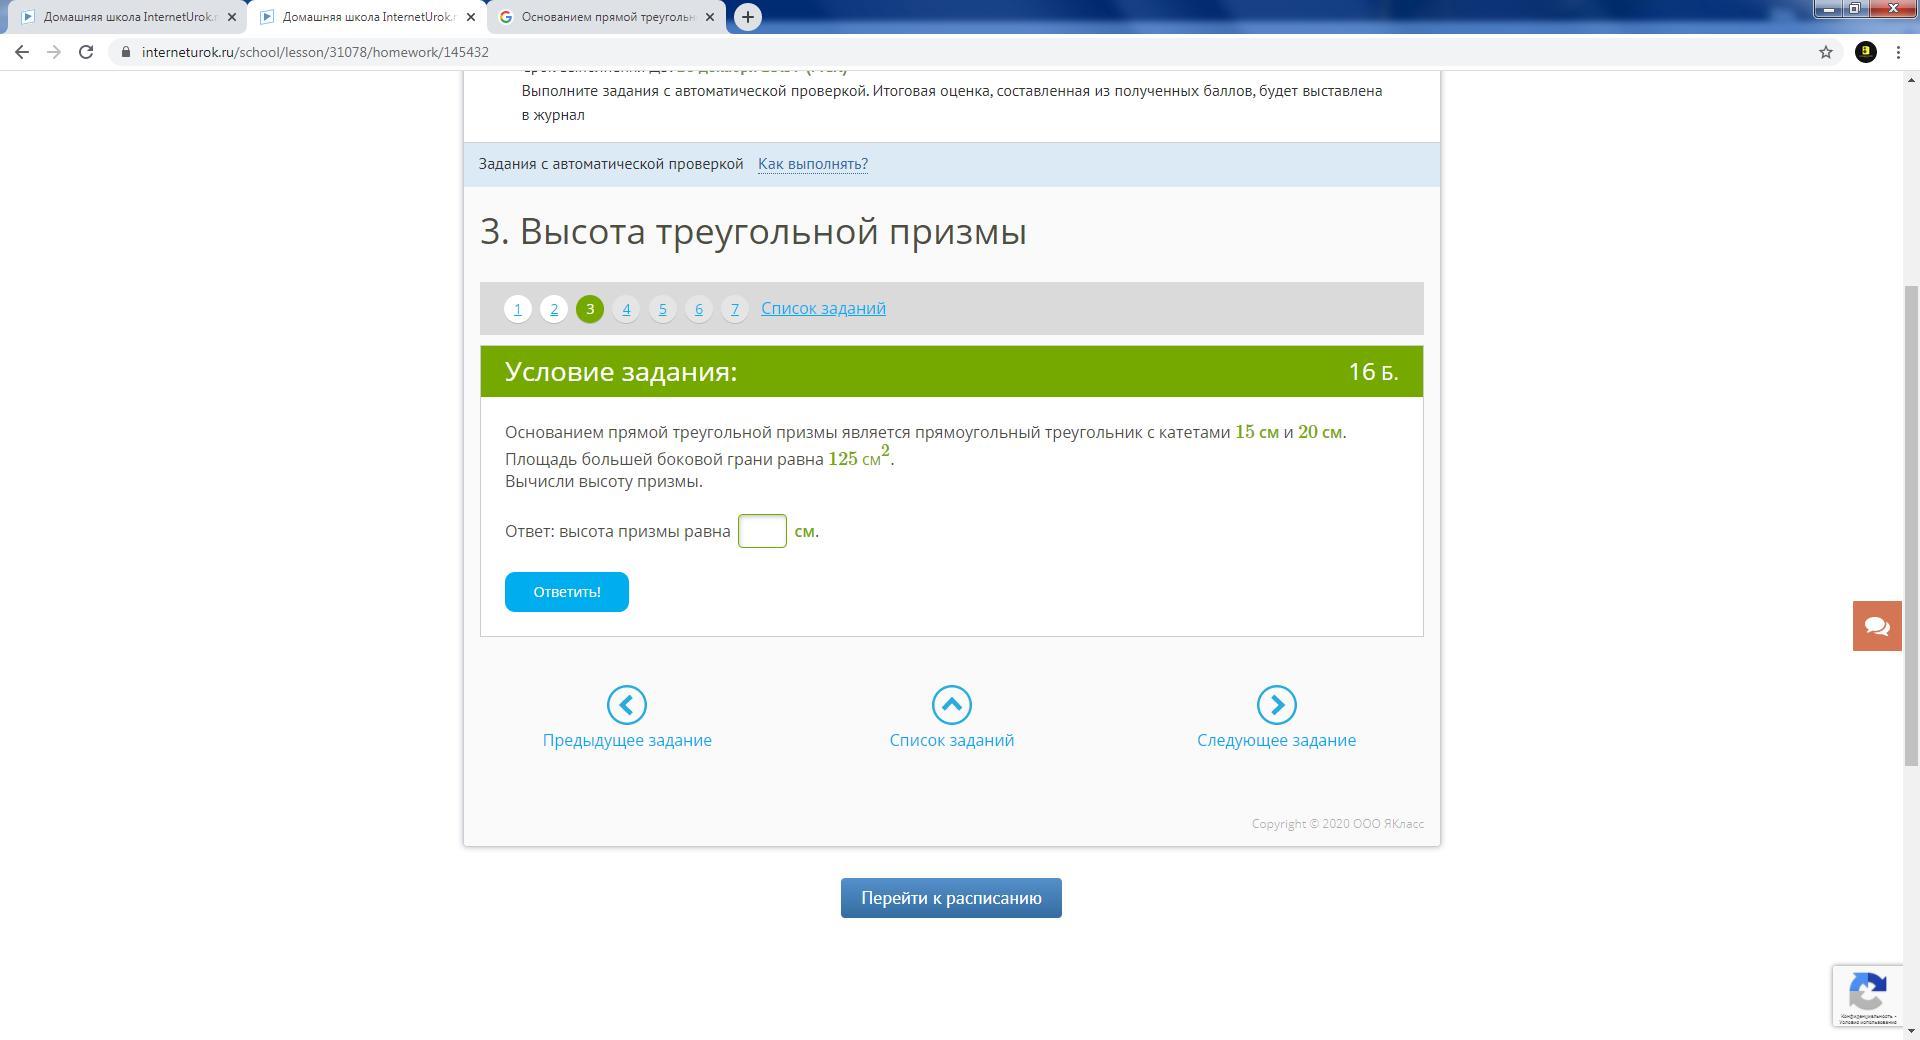
Task: Bookmark this page with the star icon
Action: point(1825,52)
